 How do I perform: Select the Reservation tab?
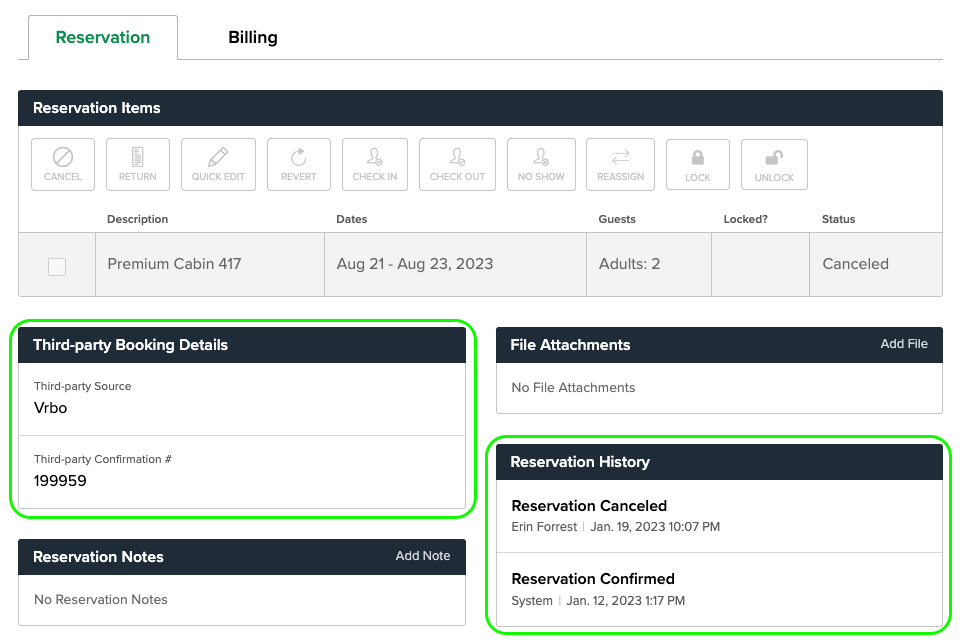point(103,37)
